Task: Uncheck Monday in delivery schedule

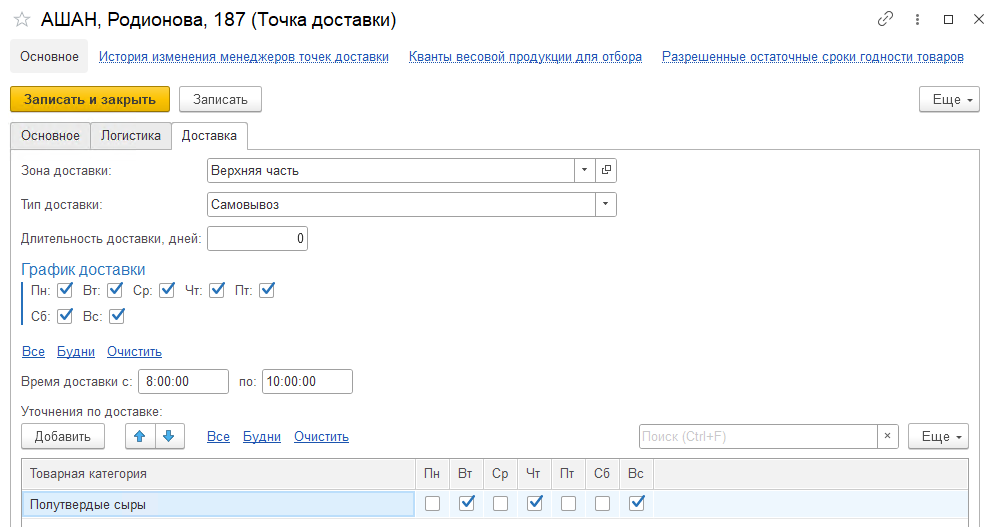Action: (65, 290)
